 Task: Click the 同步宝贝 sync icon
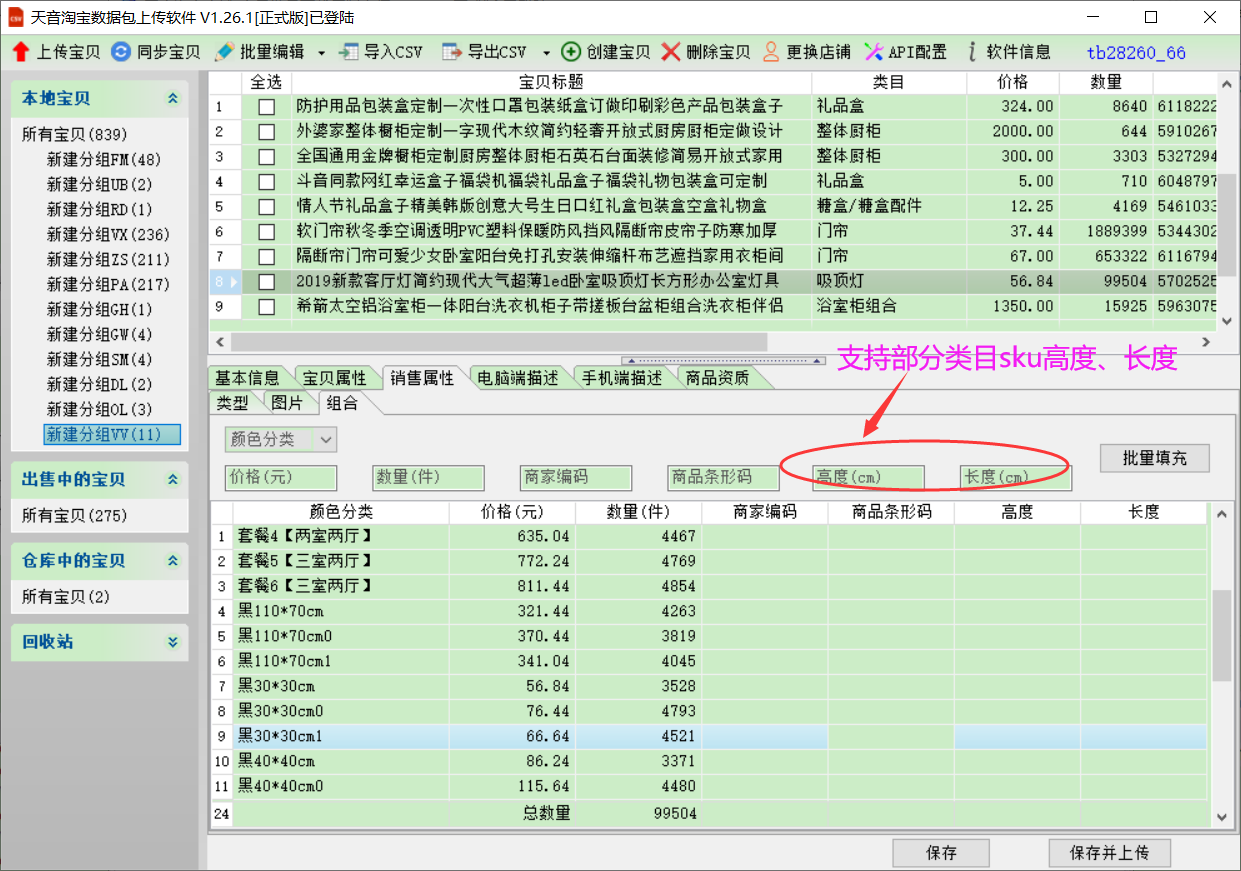pos(121,52)
